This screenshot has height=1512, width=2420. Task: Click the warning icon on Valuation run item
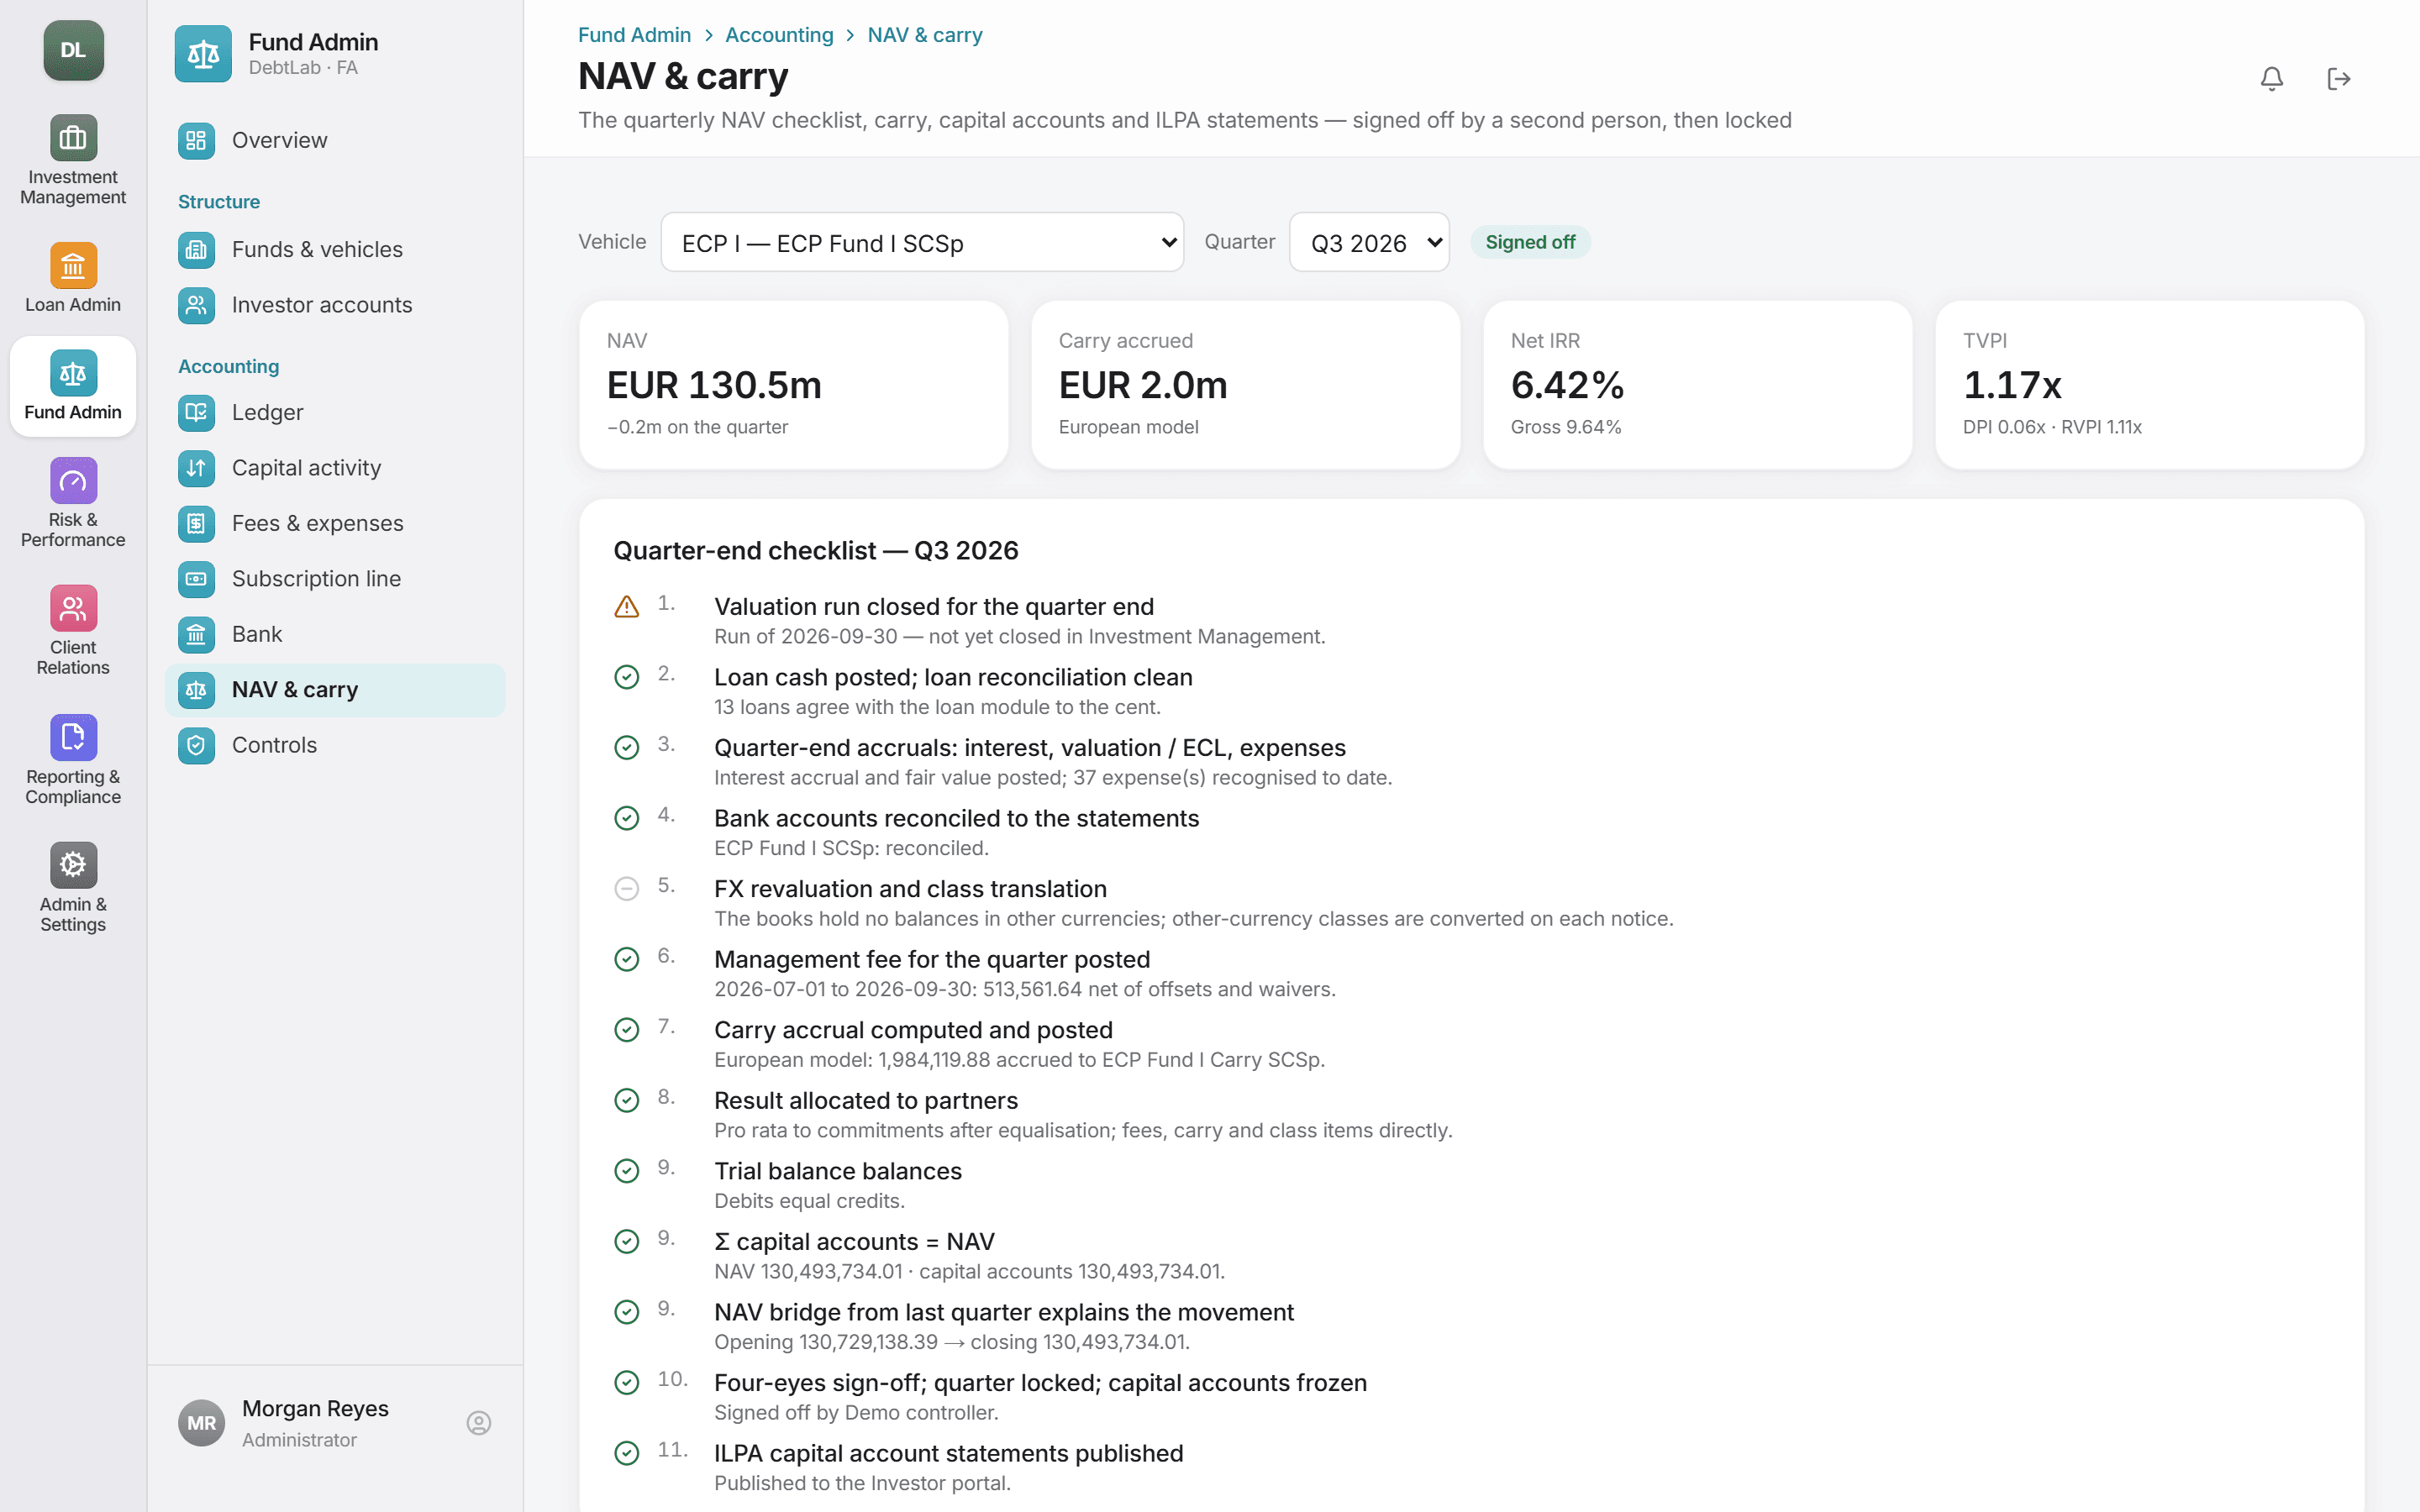tap(626, 607)
